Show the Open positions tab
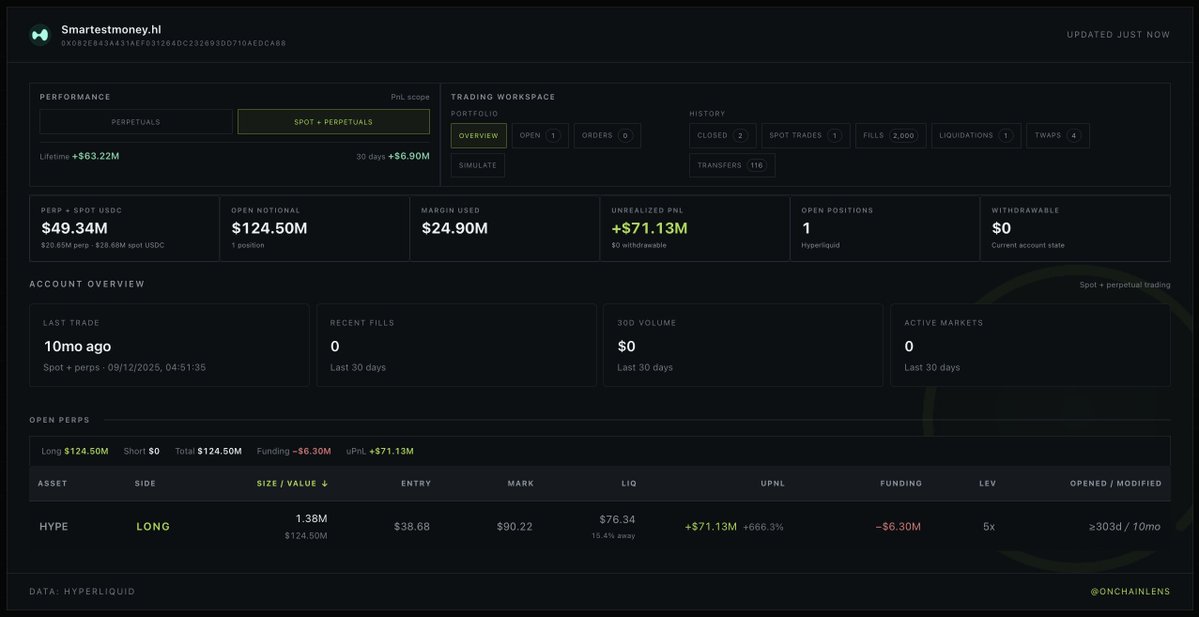The height and width of the screenshot is (617, 1199). [x=540, y=135]
